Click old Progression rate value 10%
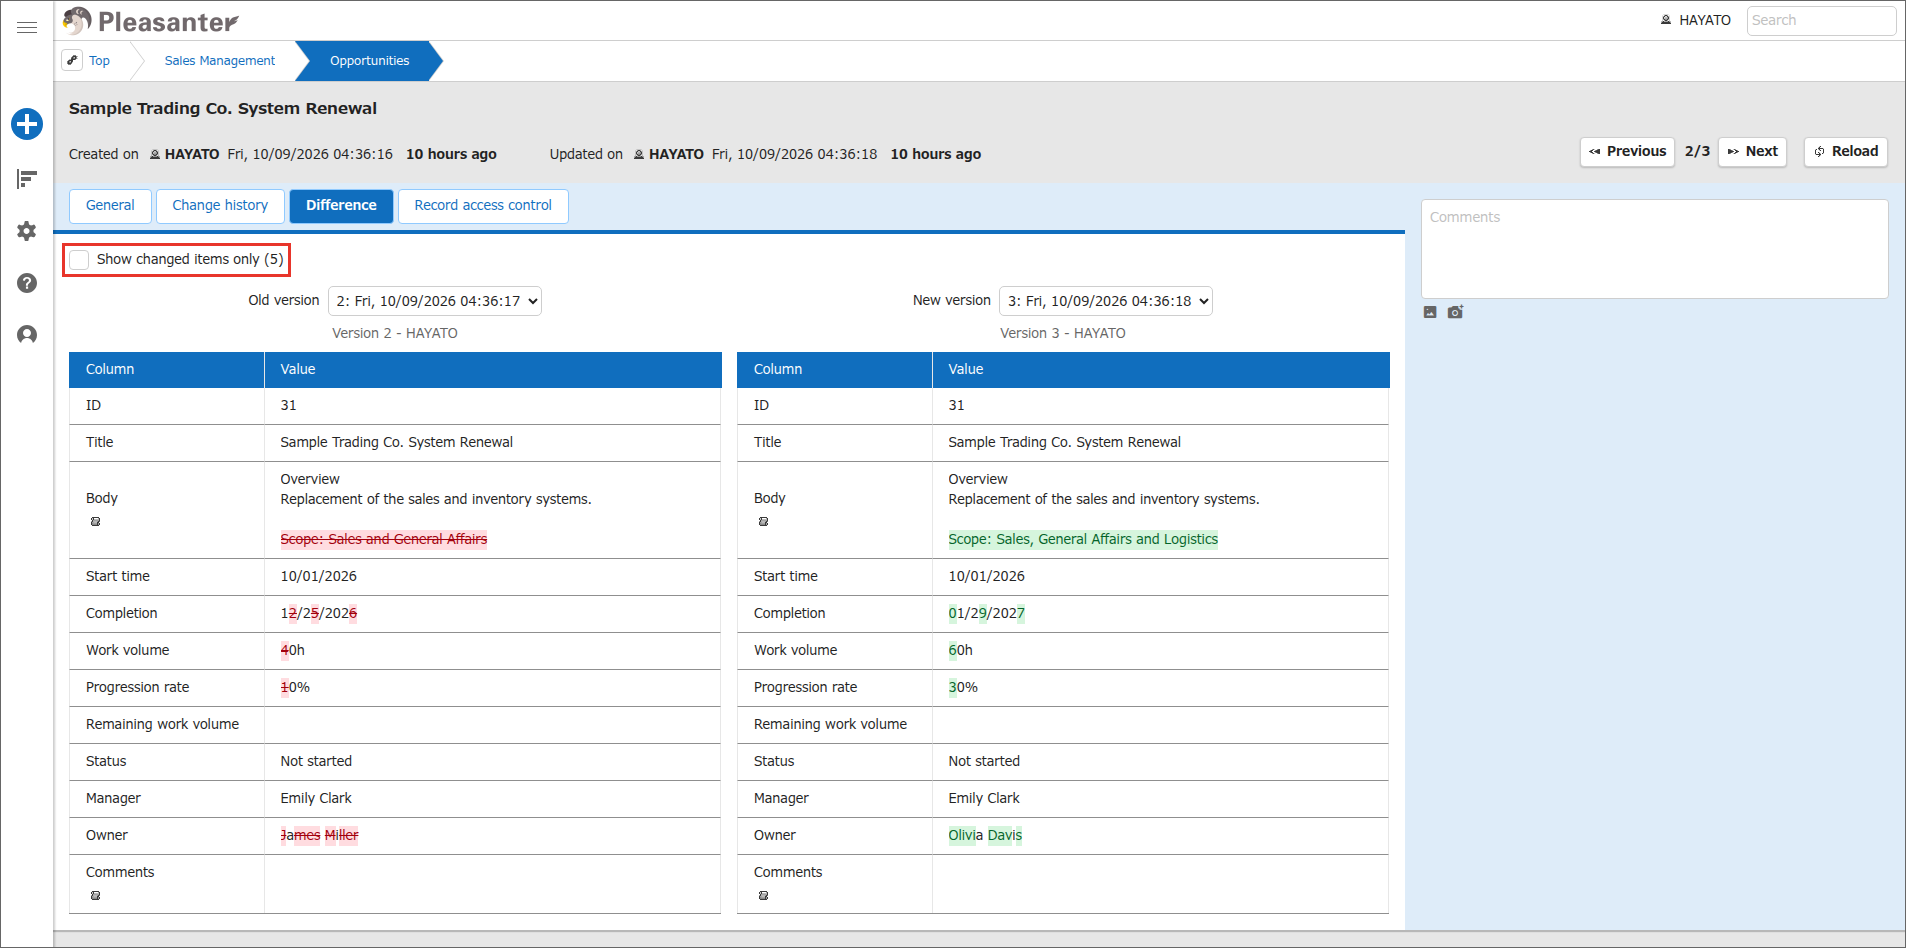The height and width of the screenshot is (948, 1906). (x=295, y=687)
